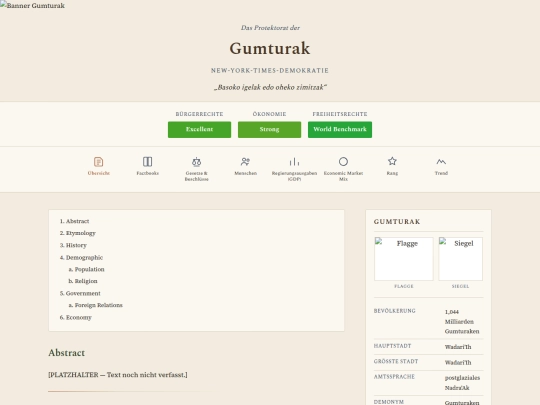Open the Menschen people icon

point(245,162)
